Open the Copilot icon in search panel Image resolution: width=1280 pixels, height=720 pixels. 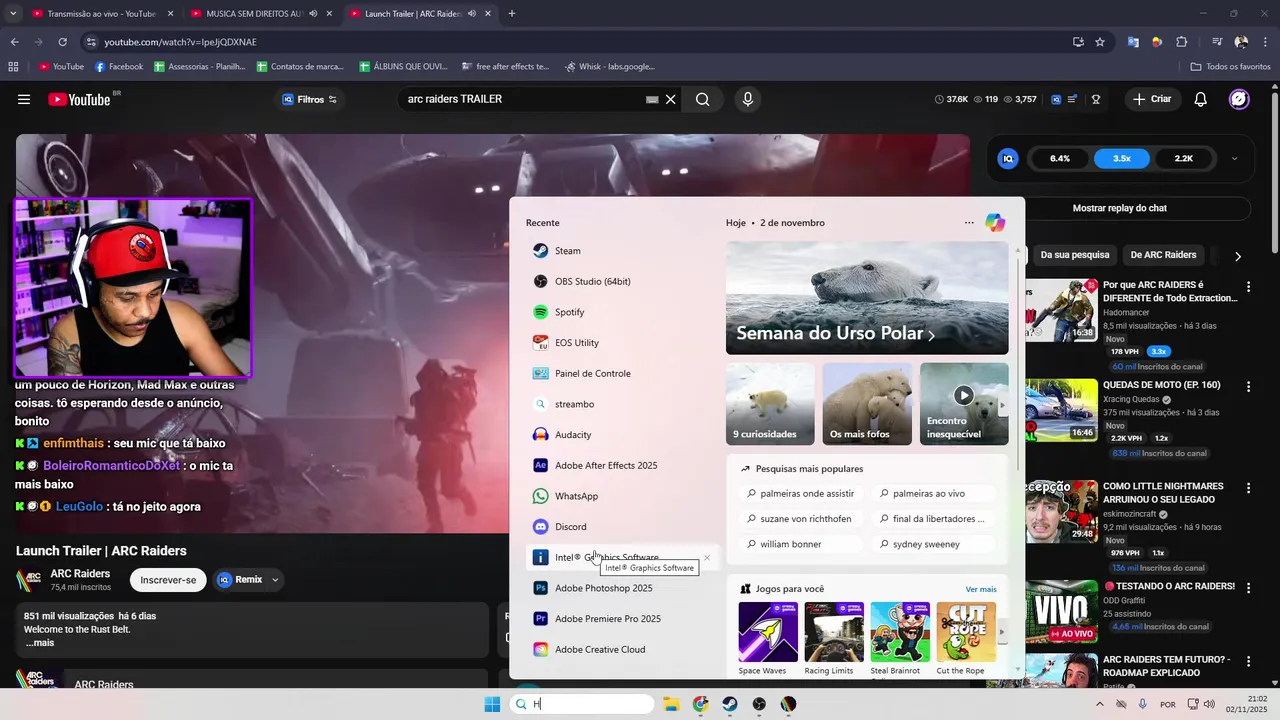pyautogui.click(x=995, y=222)
